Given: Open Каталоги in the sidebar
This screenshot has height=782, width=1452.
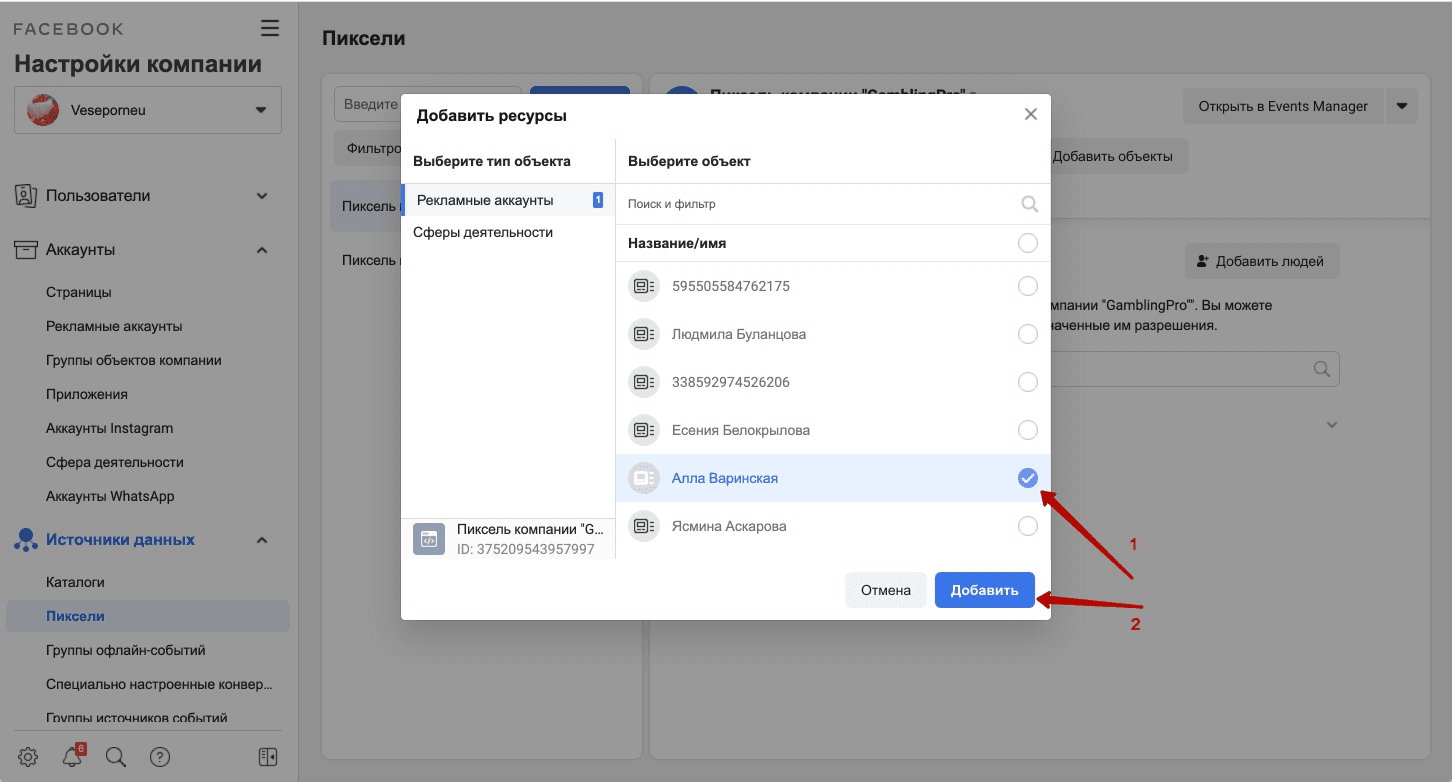Looking at the screenshot, I should click(x=75, y=582).
